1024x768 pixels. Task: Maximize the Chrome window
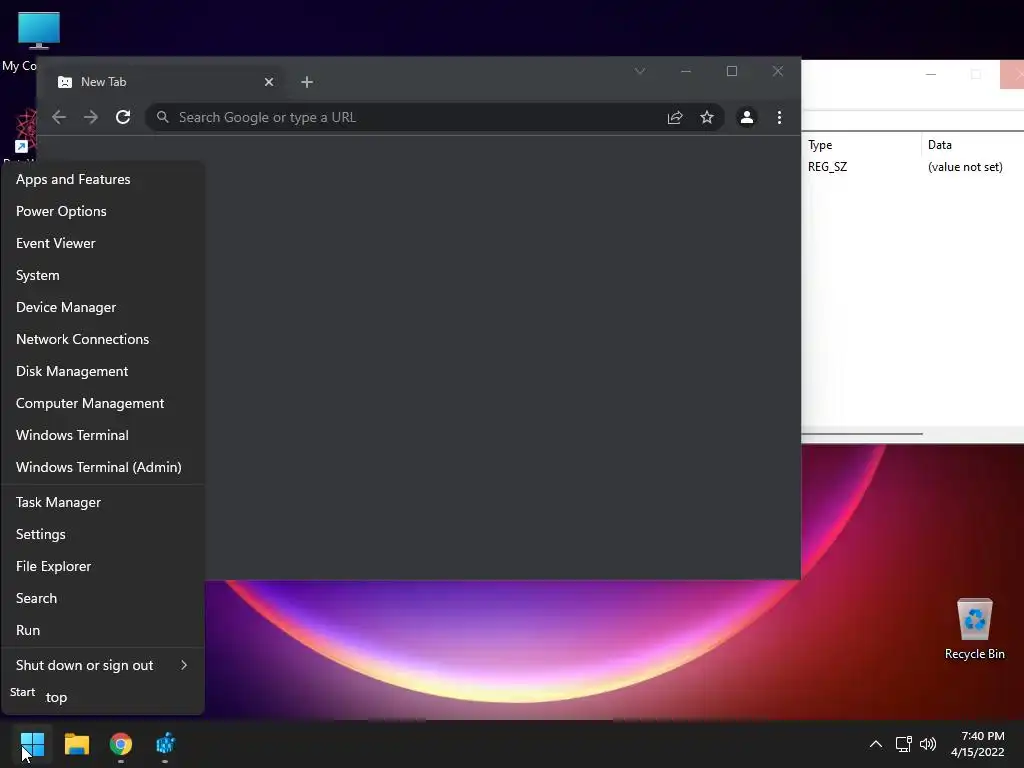(x=732, y=71)
